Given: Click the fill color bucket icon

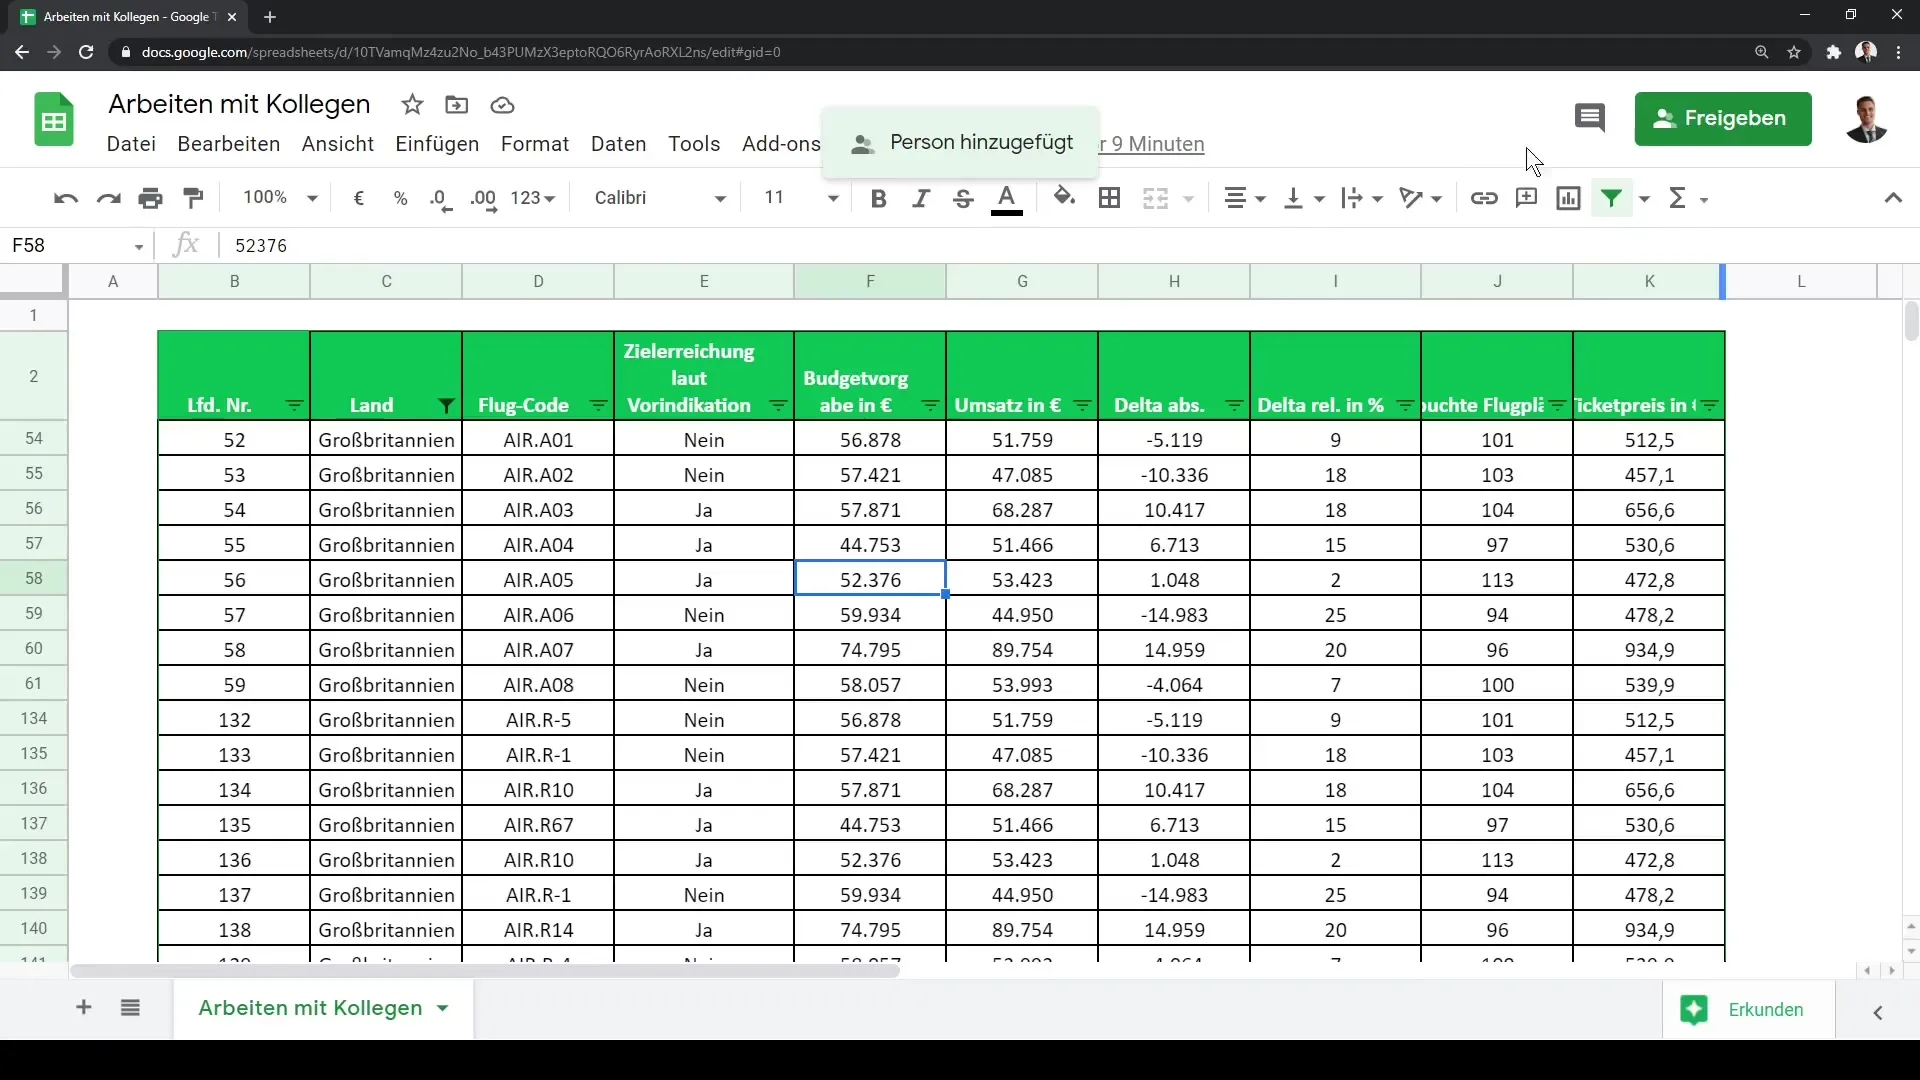Looking at the screenshot, I should click(x=1064, y=198).
